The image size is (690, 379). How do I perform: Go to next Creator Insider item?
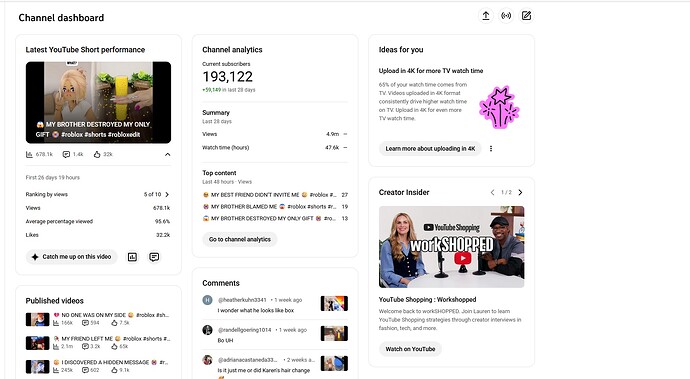click(x=521, y=192)
